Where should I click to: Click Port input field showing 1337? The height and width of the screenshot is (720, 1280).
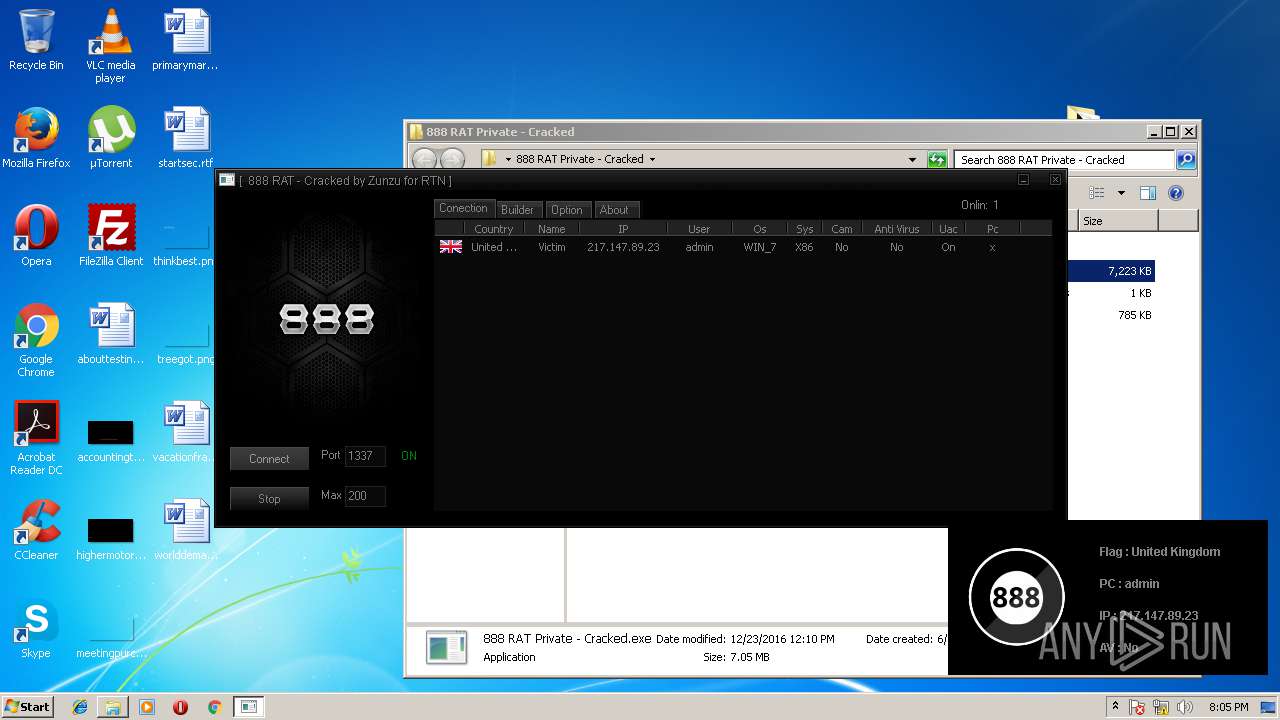coord(365,456)
